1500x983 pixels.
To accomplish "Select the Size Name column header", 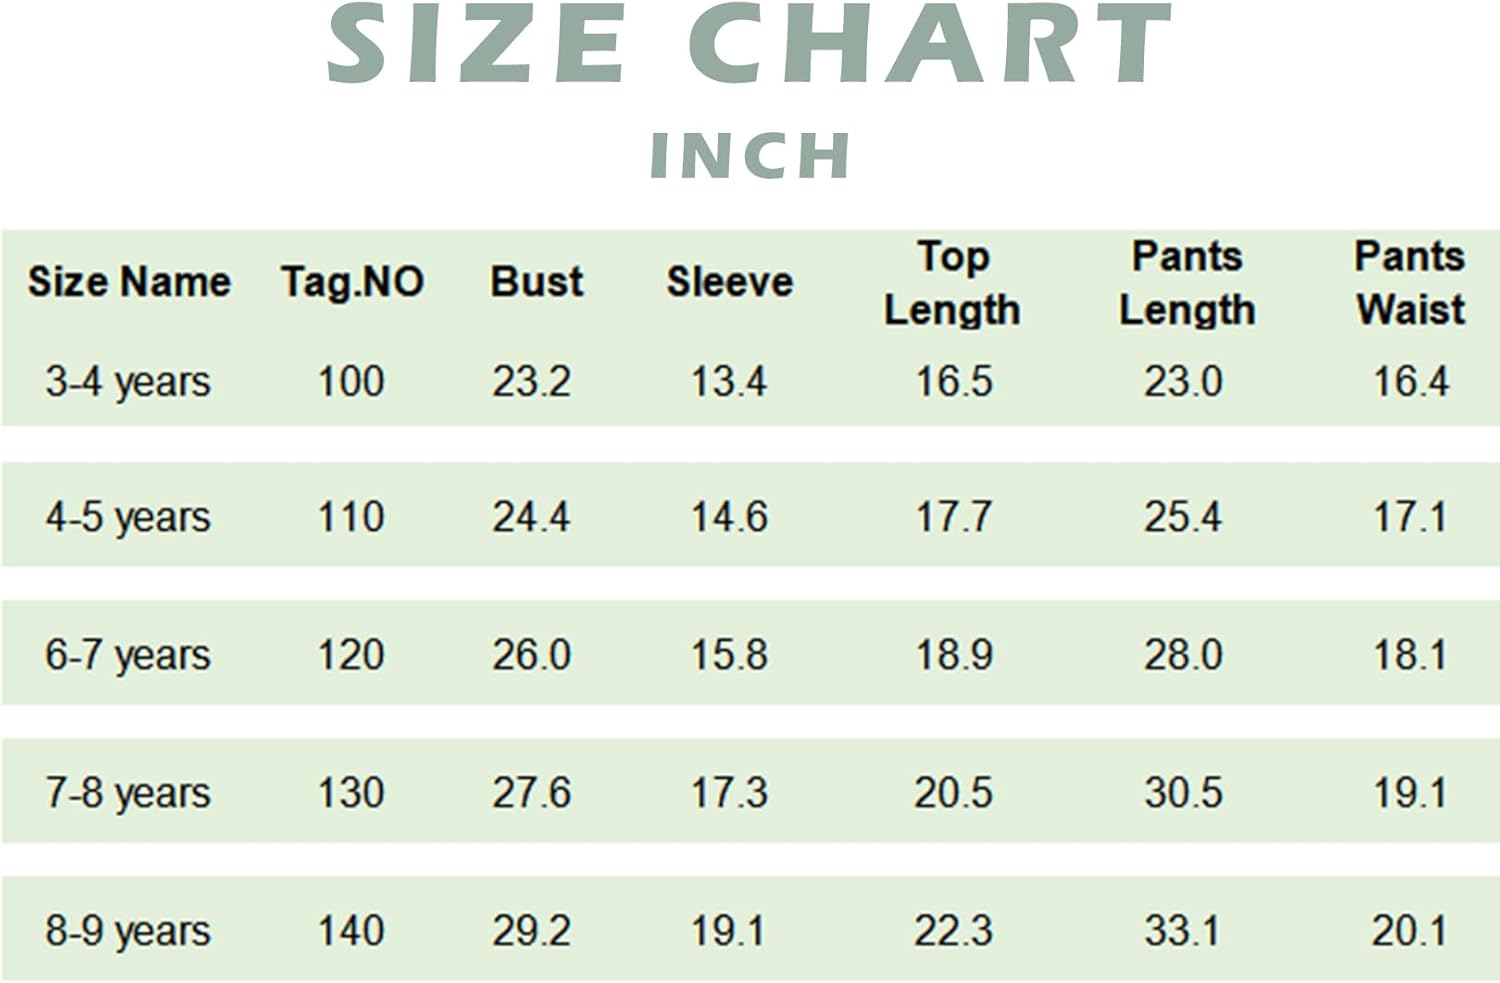I will [129, 282].
